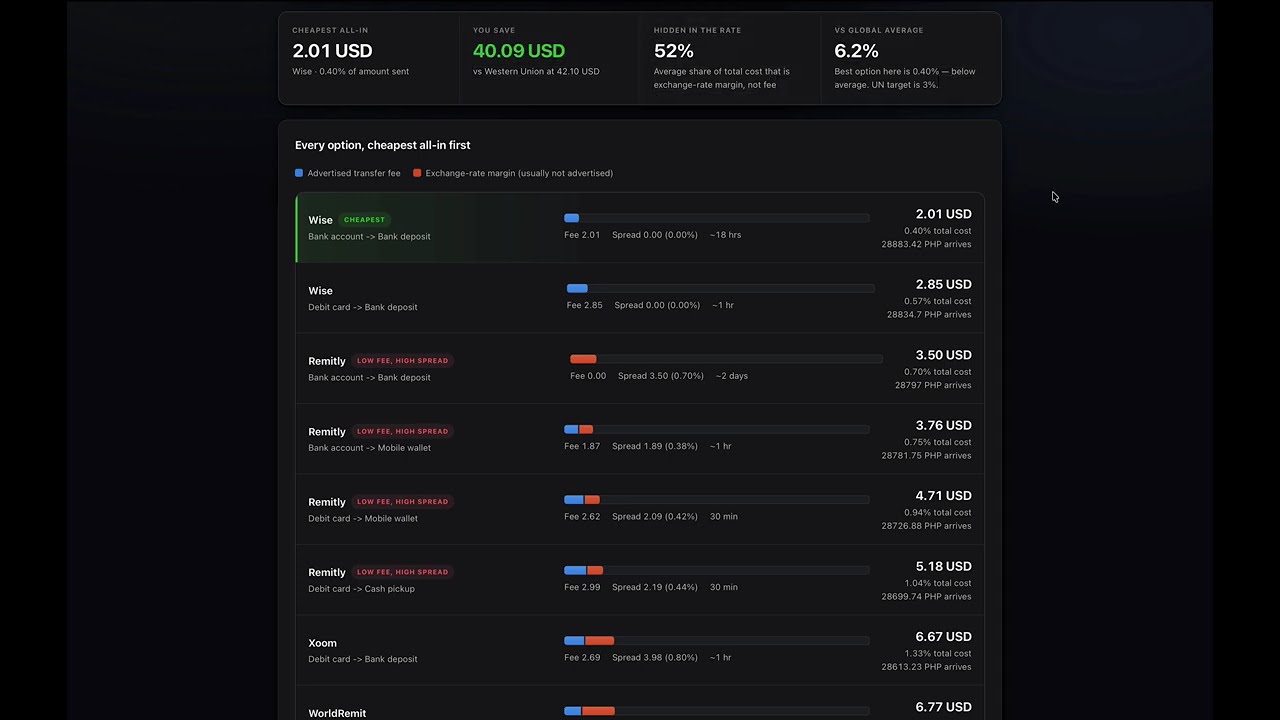1280x720 pixels.
Task: Open the Remitly 'Debit card -> Cash pickup' option
Action: coord(640,580)
